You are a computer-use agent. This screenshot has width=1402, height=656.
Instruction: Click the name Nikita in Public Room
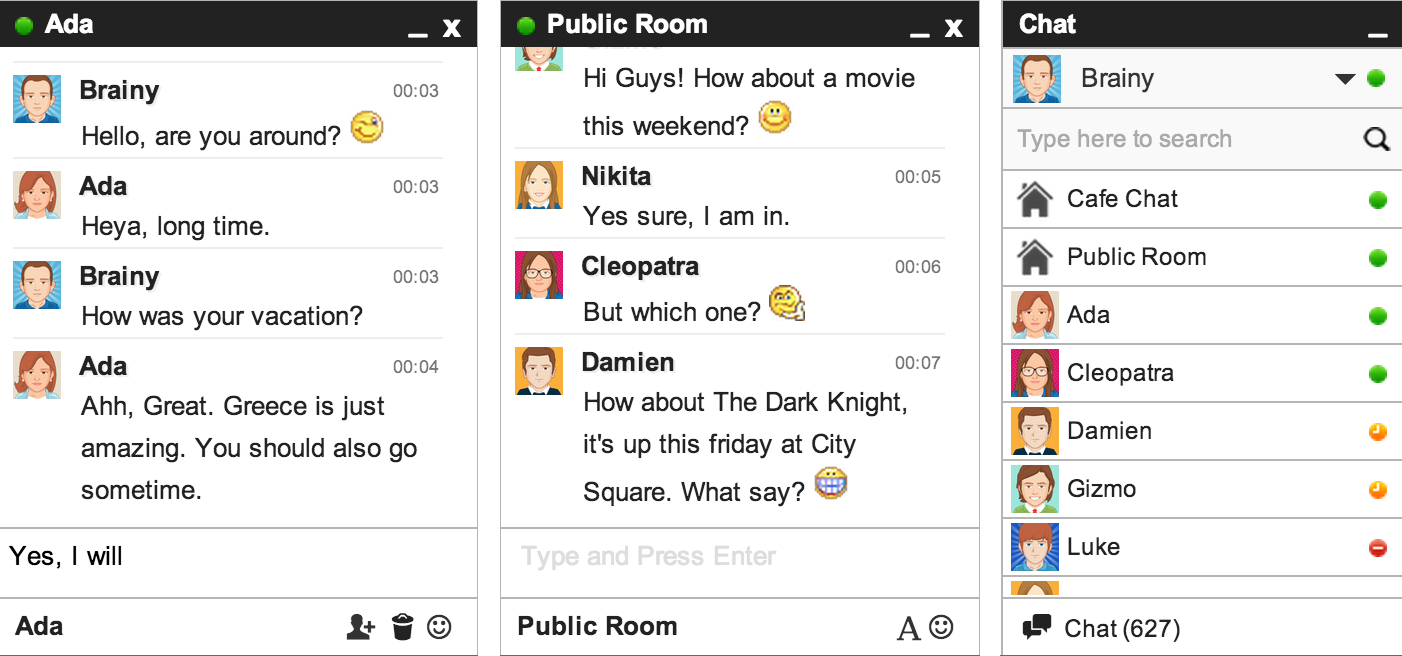point(616,177)
